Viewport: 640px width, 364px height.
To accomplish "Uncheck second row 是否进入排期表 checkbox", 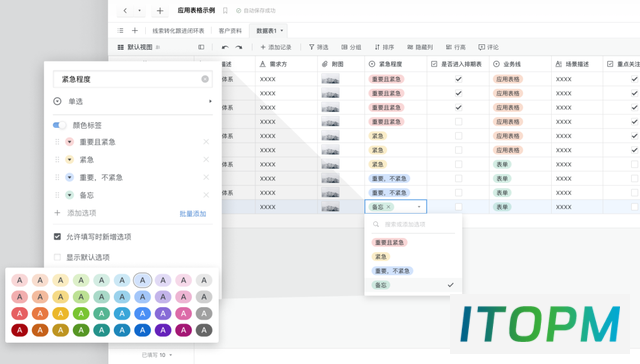I will click(458, 93).
